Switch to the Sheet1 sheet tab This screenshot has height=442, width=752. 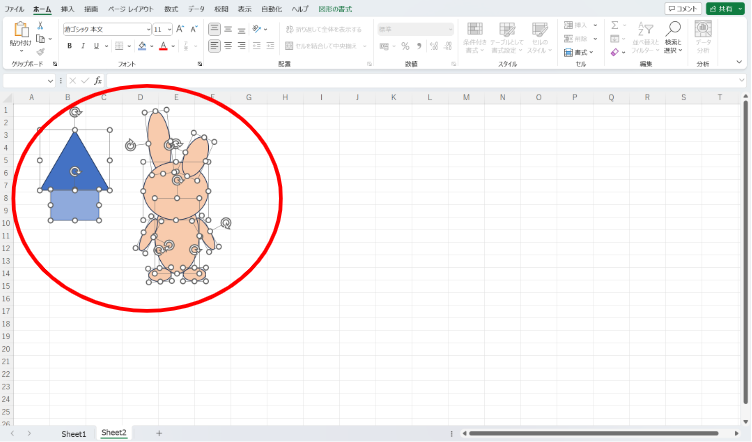tap(73, 434)
